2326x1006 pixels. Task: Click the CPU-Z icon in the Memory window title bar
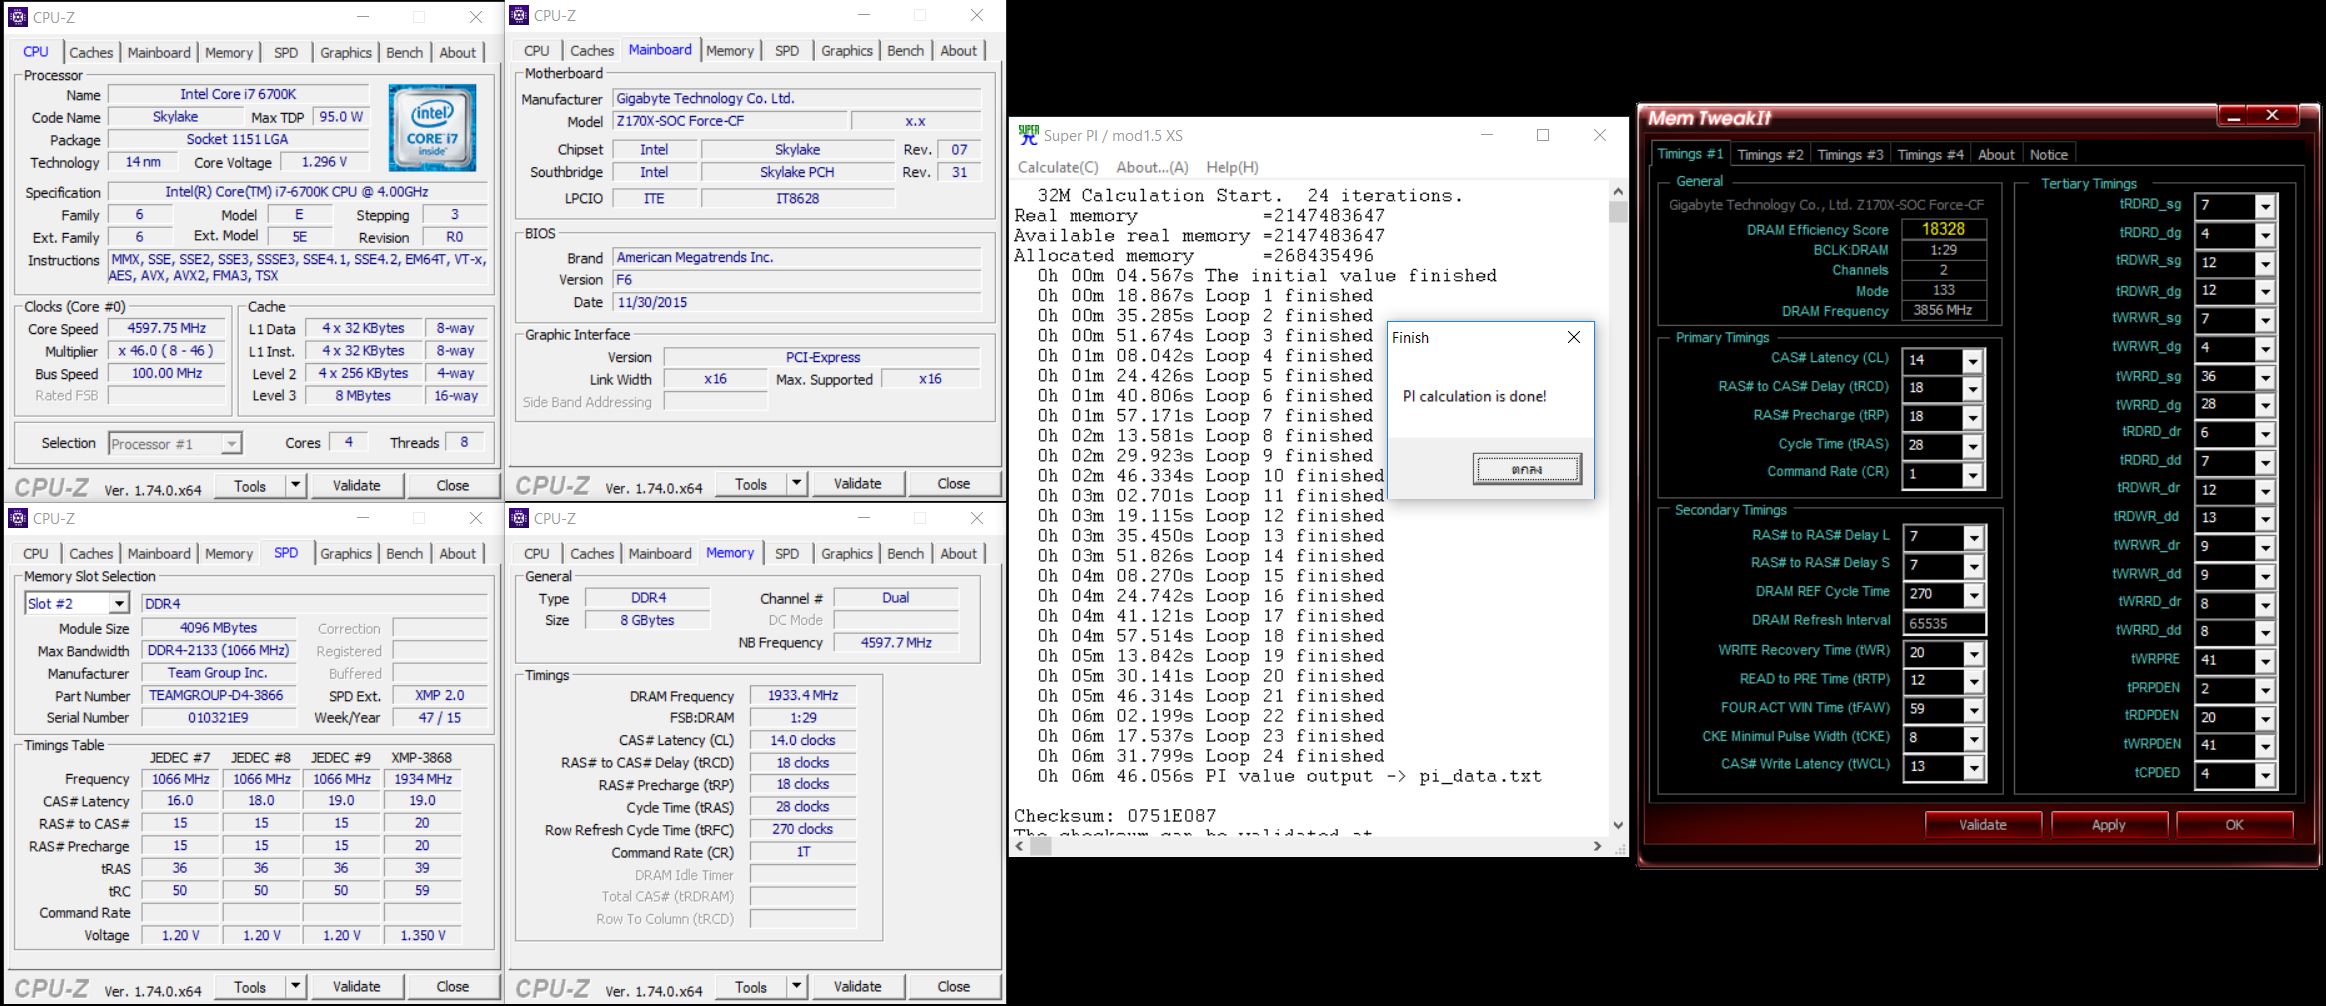point(519,518)
